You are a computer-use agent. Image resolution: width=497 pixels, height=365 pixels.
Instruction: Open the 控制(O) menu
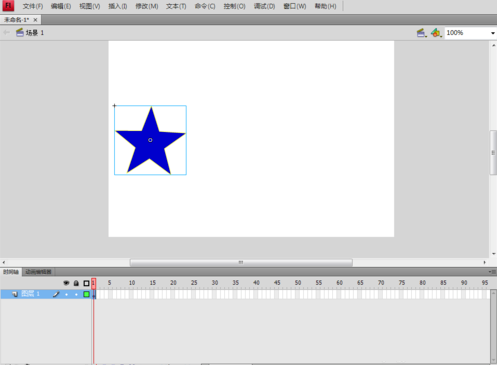point(234,6)
